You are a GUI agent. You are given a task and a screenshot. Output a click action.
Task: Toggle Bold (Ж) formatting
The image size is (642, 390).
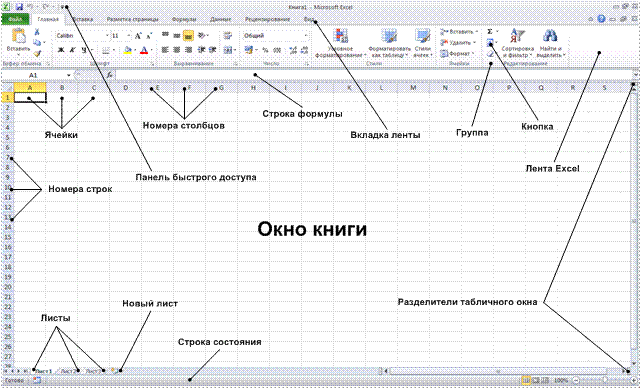tap(61, 50)
